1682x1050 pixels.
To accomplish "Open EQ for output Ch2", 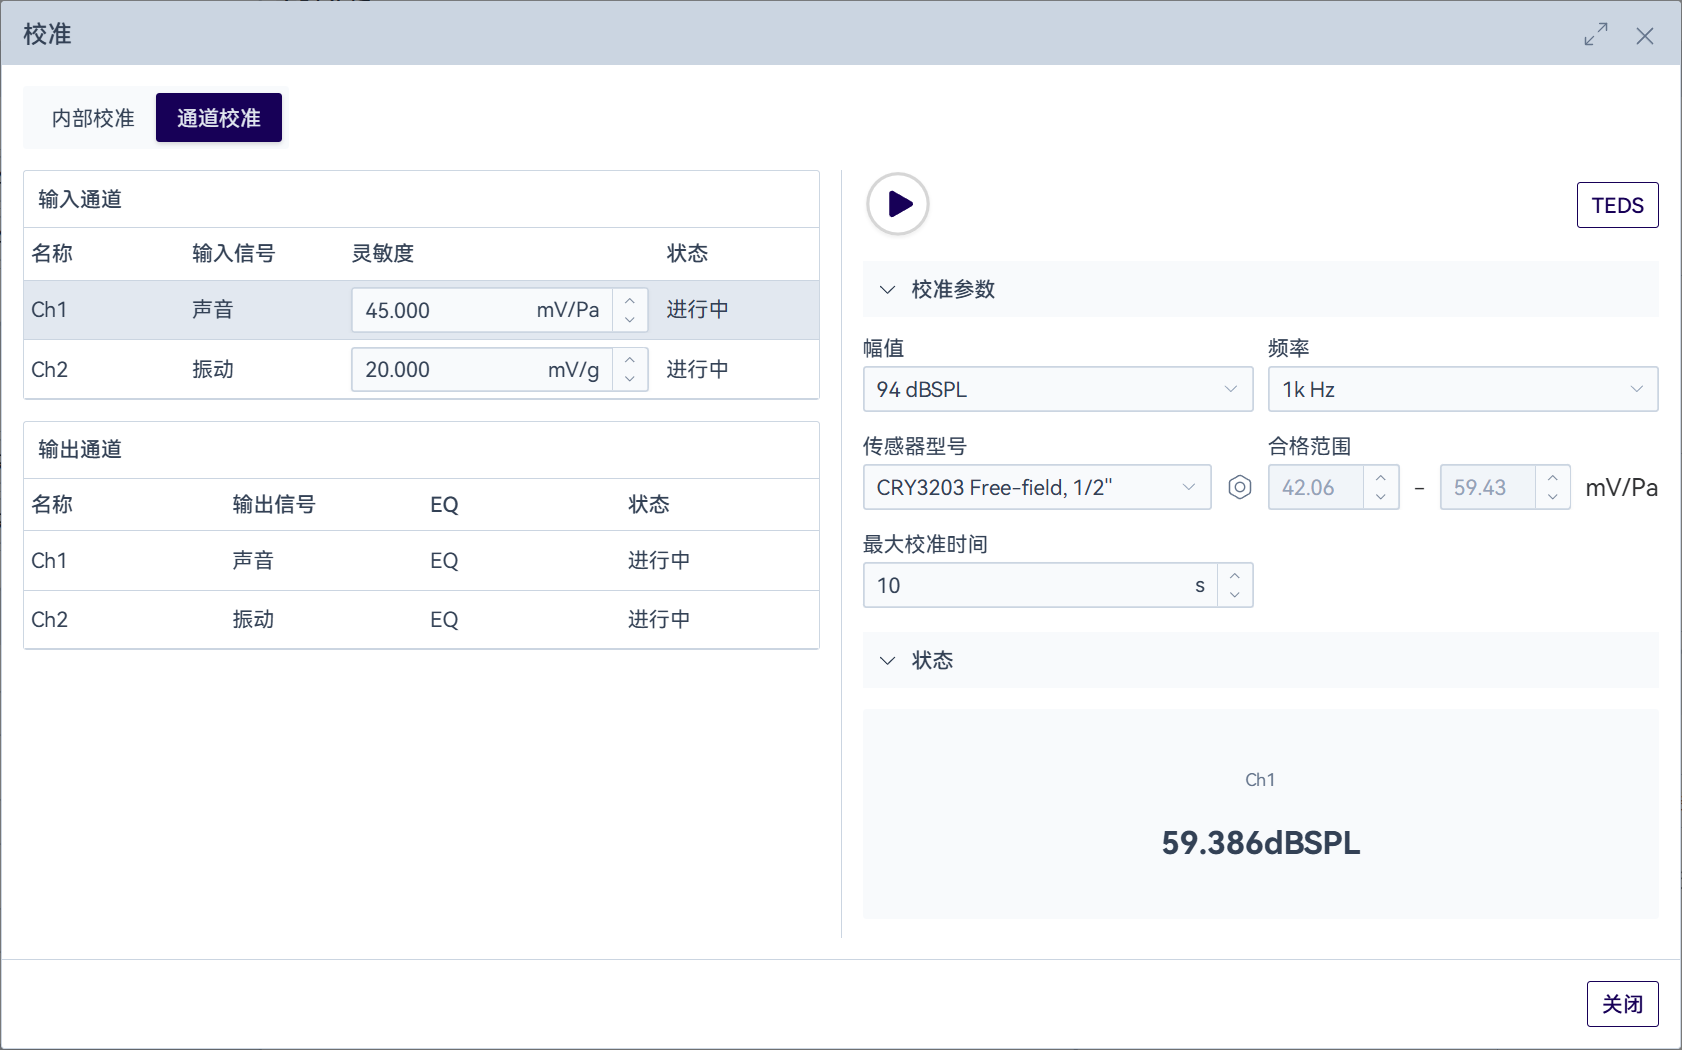I will pos(444,620).
